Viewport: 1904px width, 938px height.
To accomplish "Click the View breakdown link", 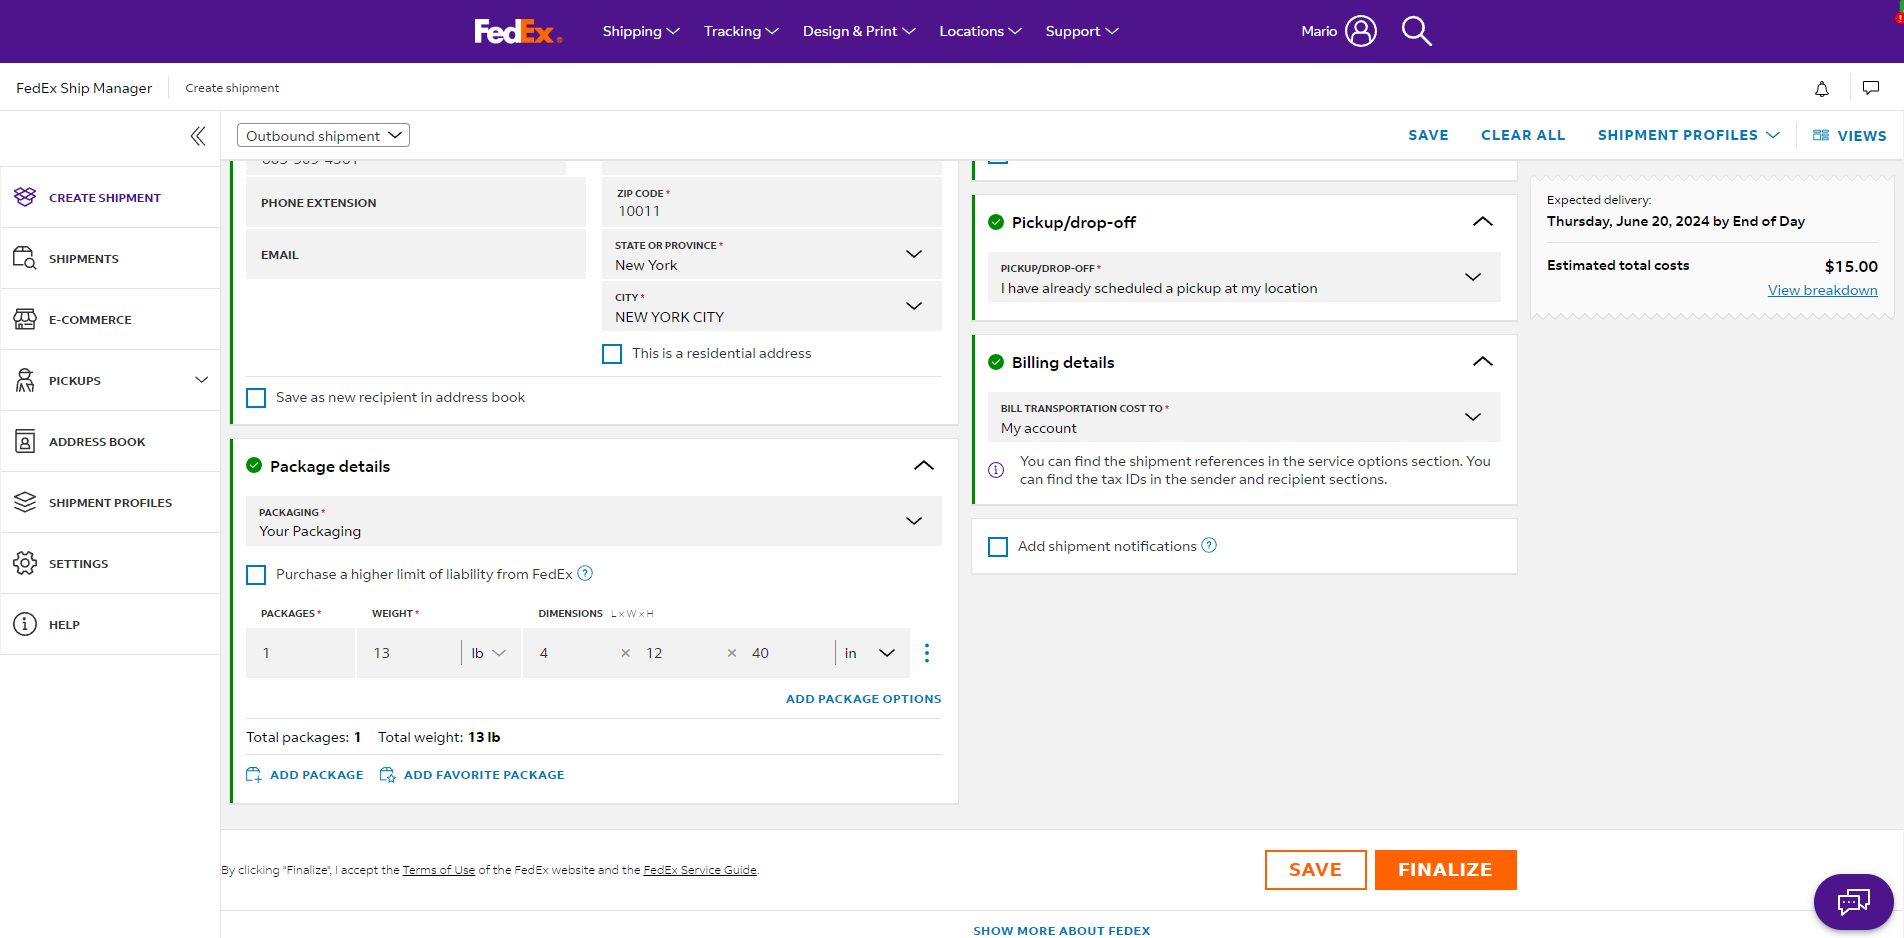I will [x=1822, y=290].
